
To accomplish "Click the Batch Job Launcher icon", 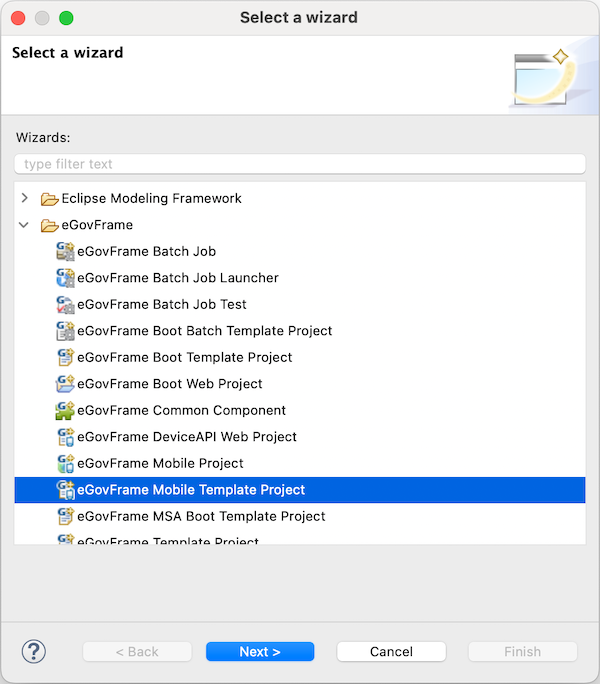I will (x=65, y=278).
